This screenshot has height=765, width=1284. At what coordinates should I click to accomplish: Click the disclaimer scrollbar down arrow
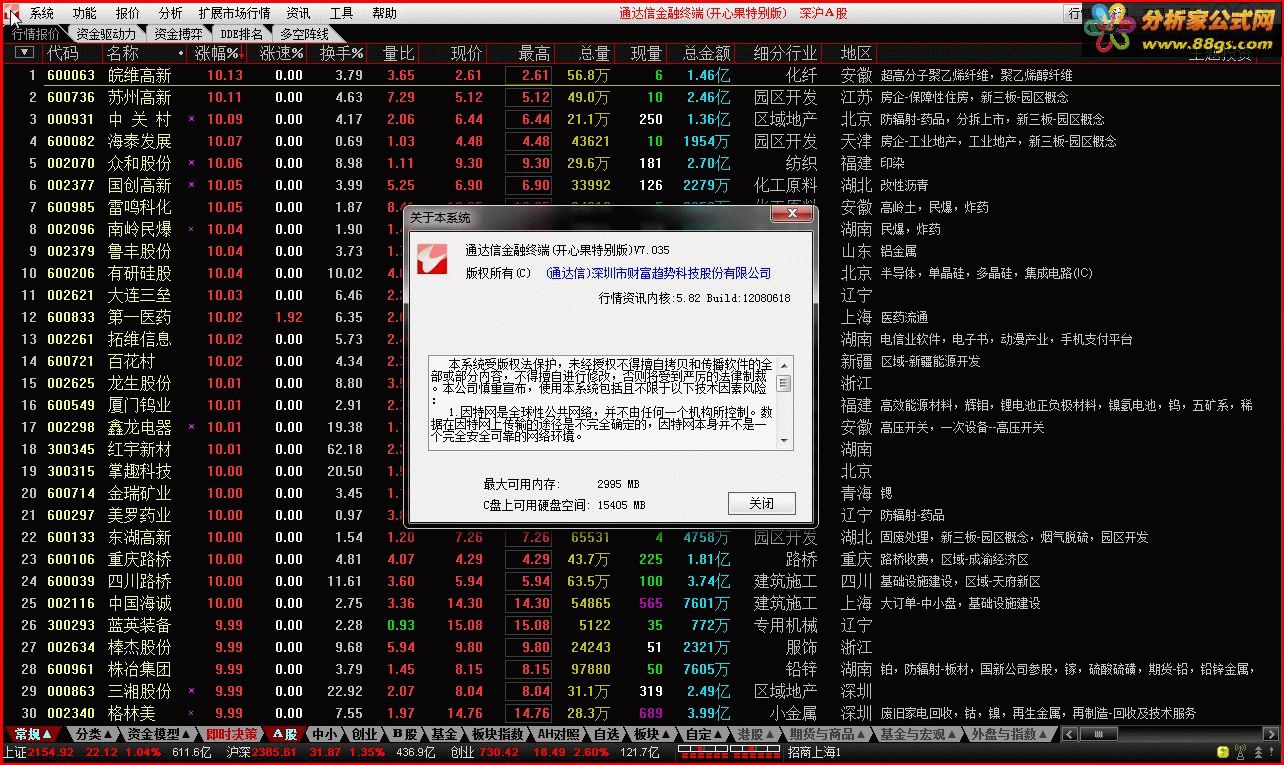[x=783, y=441]
